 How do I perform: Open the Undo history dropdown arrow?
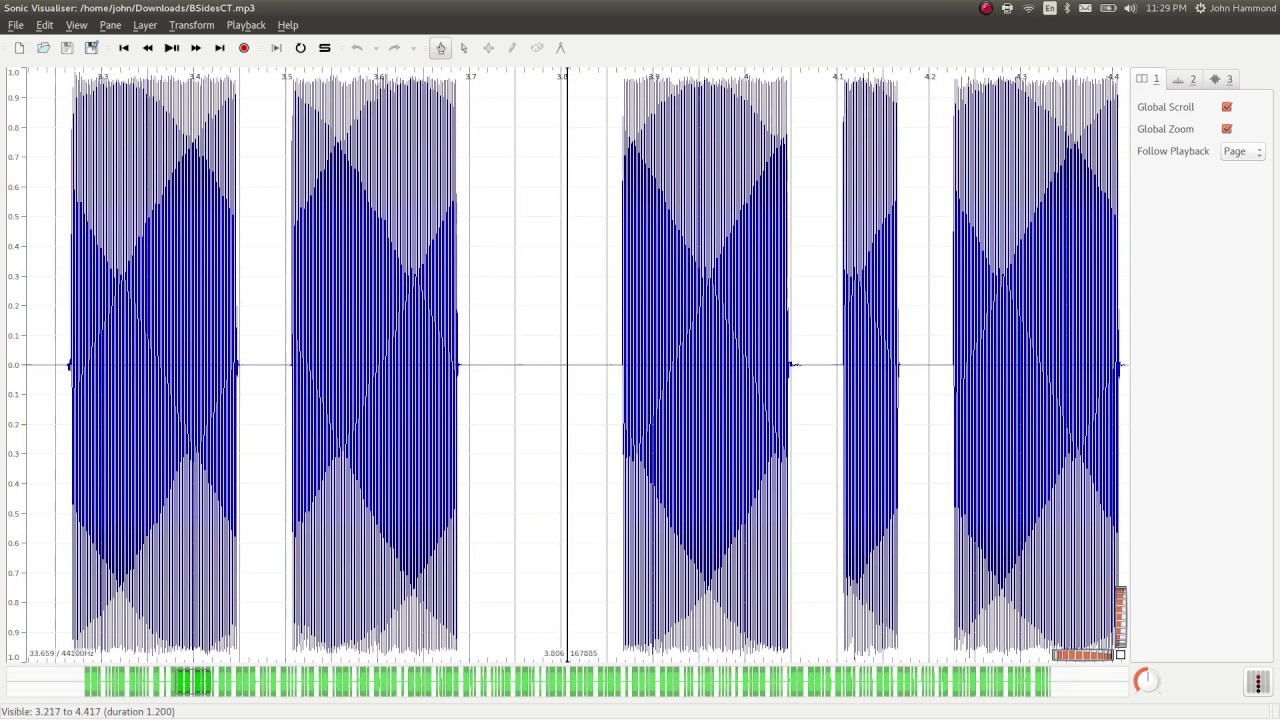376,48
